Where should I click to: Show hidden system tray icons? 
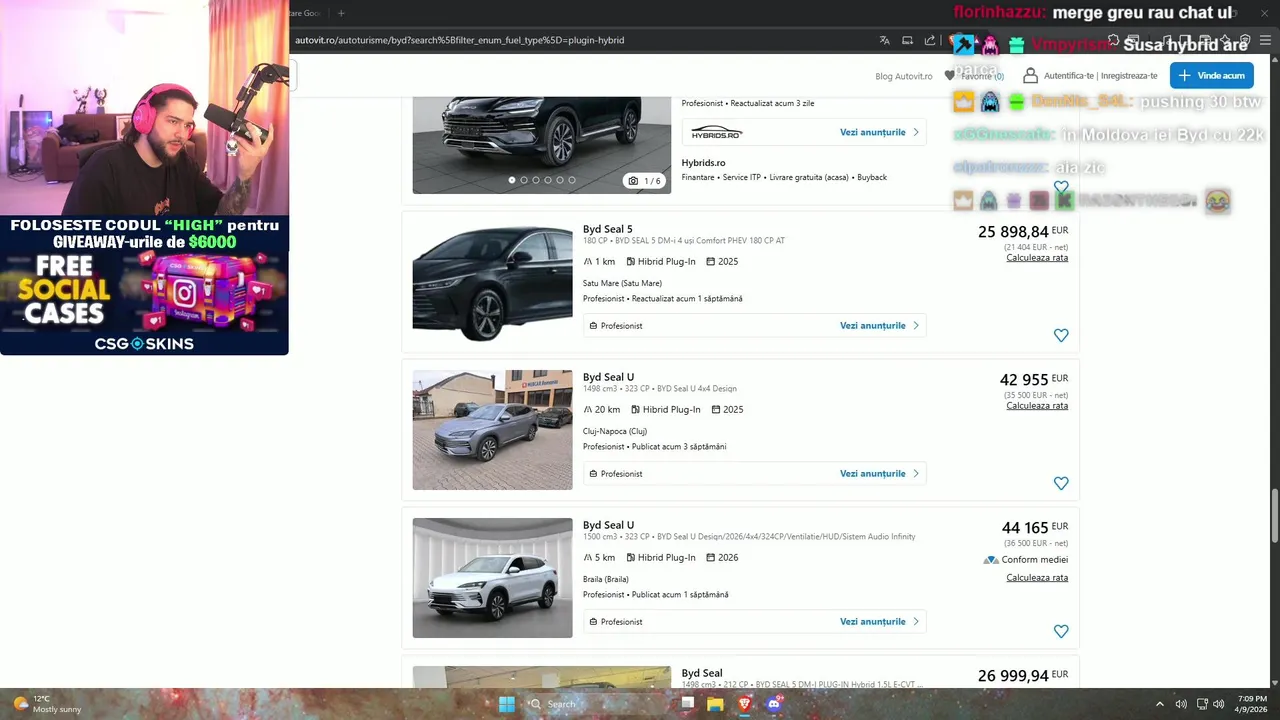[x=1160, y=704]
